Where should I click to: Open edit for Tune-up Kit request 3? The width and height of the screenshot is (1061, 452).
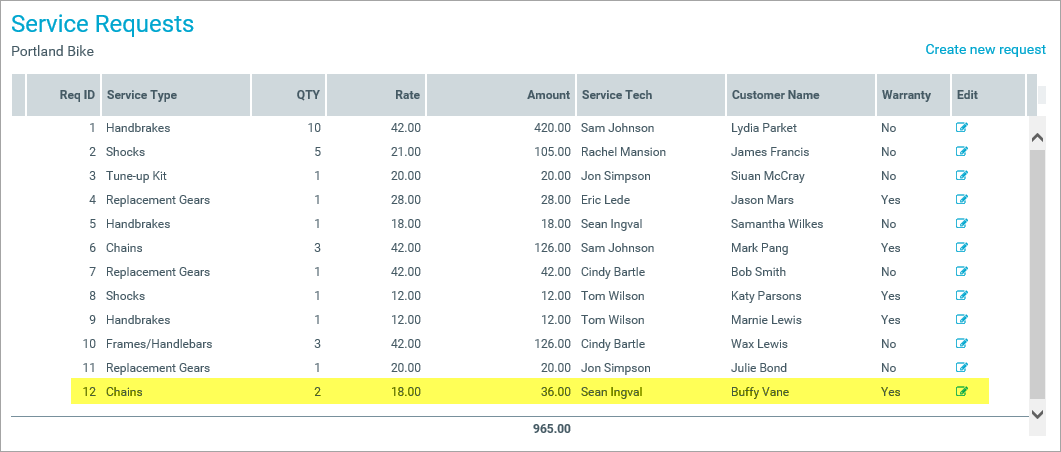click(962, 176)
